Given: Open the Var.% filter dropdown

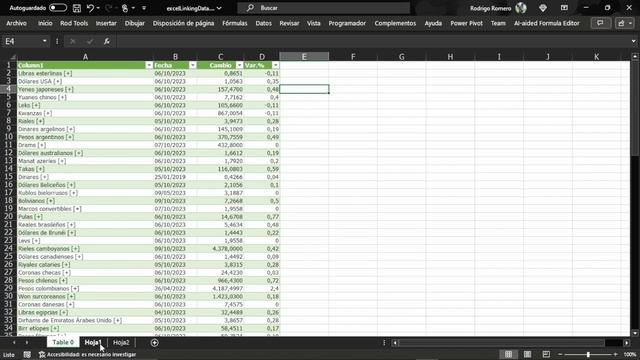Looking at the screenshot, I should tap(276, 65).
